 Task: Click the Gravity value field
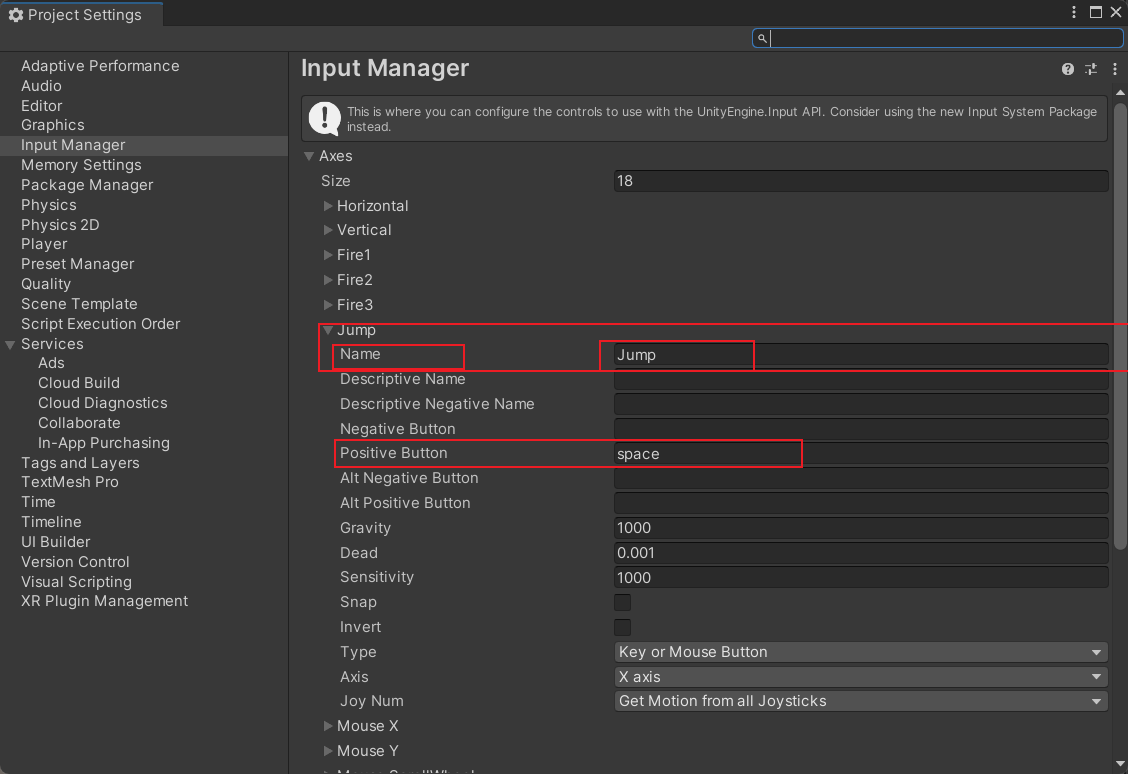click(x=860, y=528)
